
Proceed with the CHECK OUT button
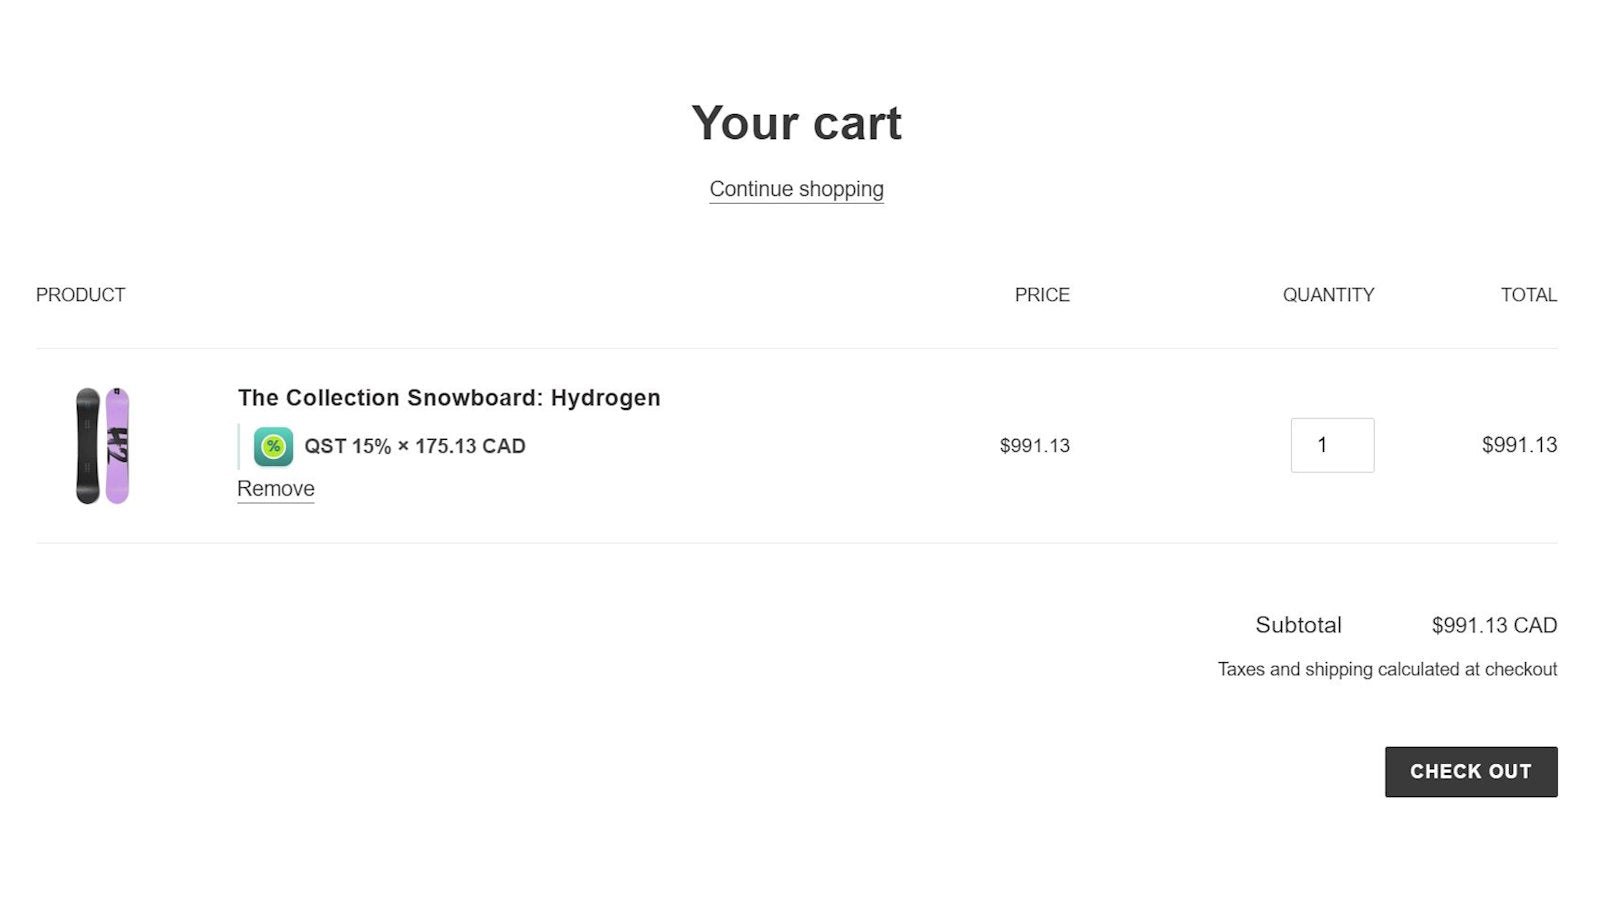(1471, 771)
